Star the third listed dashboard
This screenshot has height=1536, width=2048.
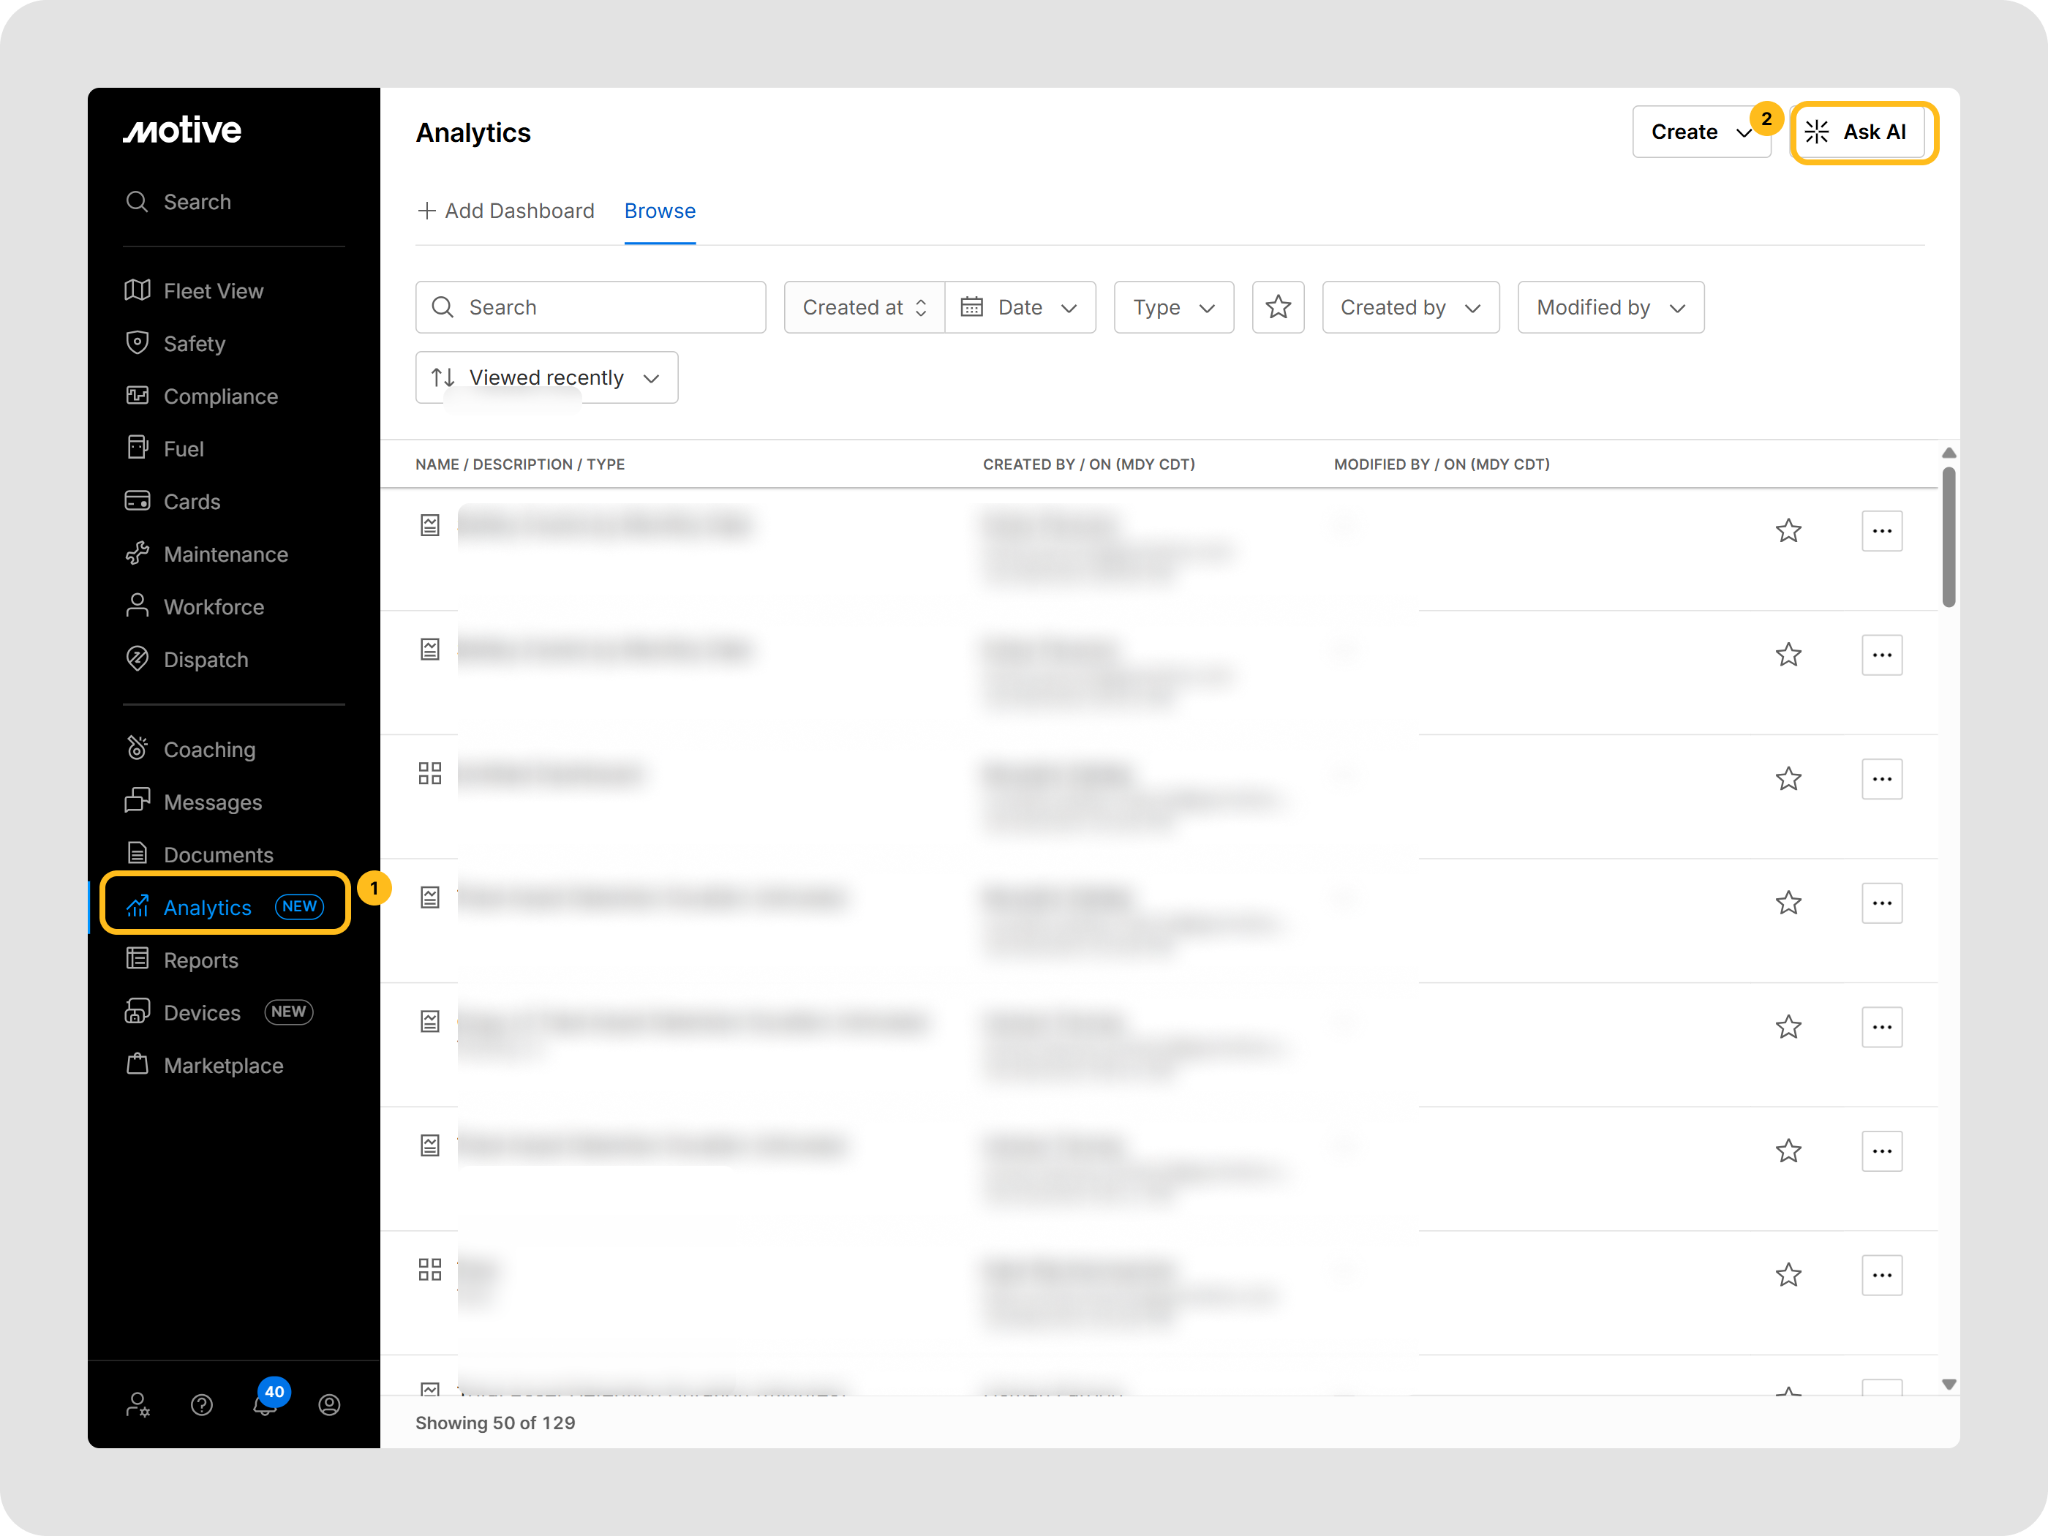click(1788, 779)
